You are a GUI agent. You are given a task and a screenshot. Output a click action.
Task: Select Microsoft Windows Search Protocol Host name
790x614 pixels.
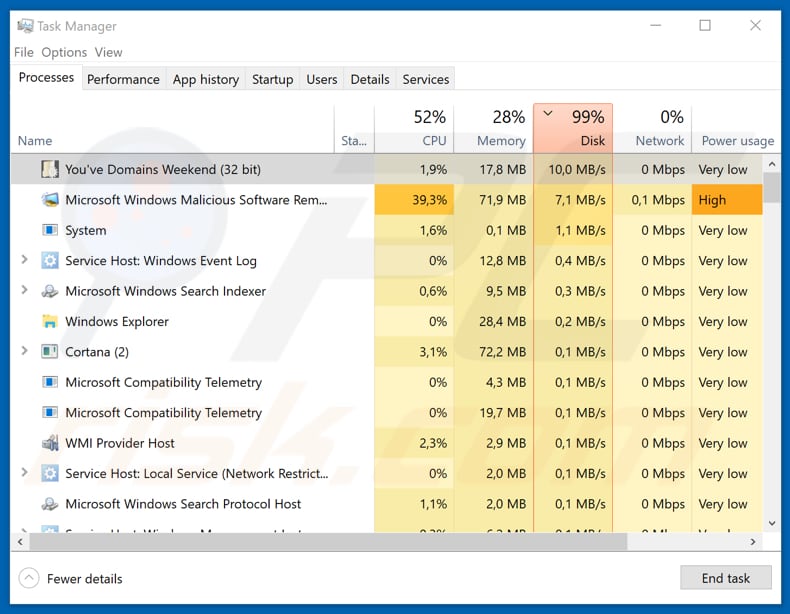[183, 504]
